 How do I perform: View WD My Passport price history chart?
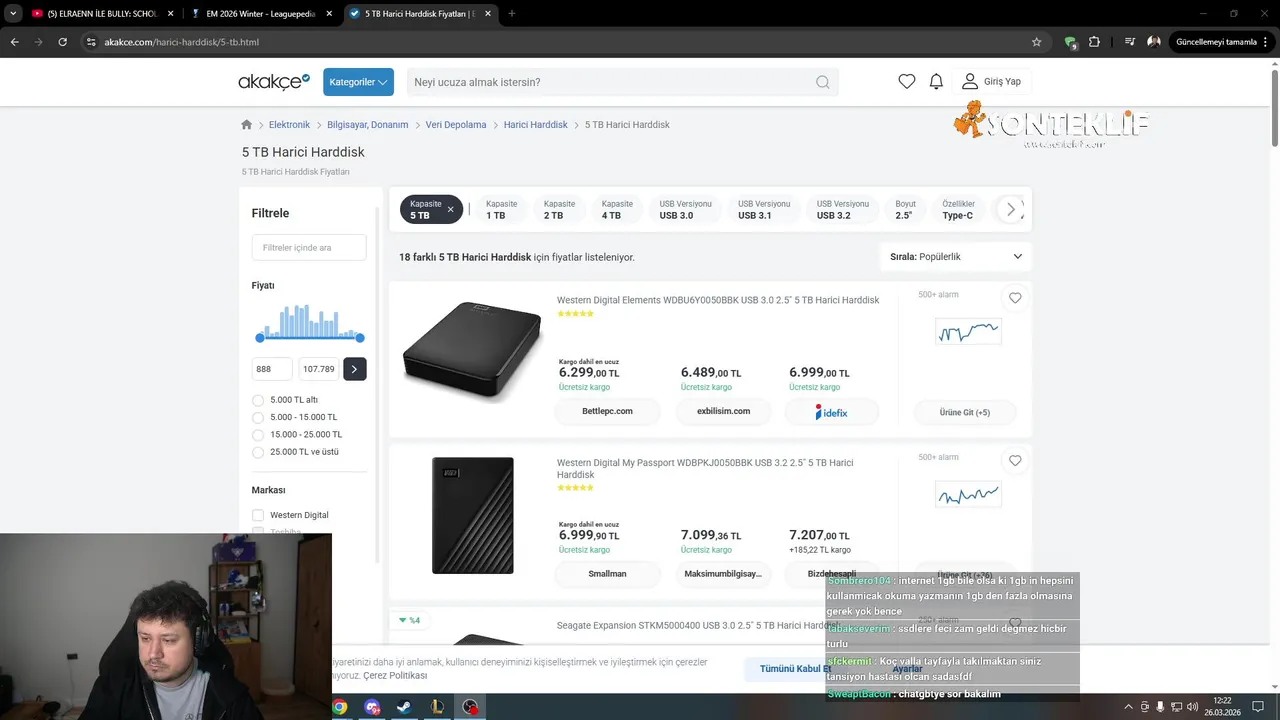(968, 494)
